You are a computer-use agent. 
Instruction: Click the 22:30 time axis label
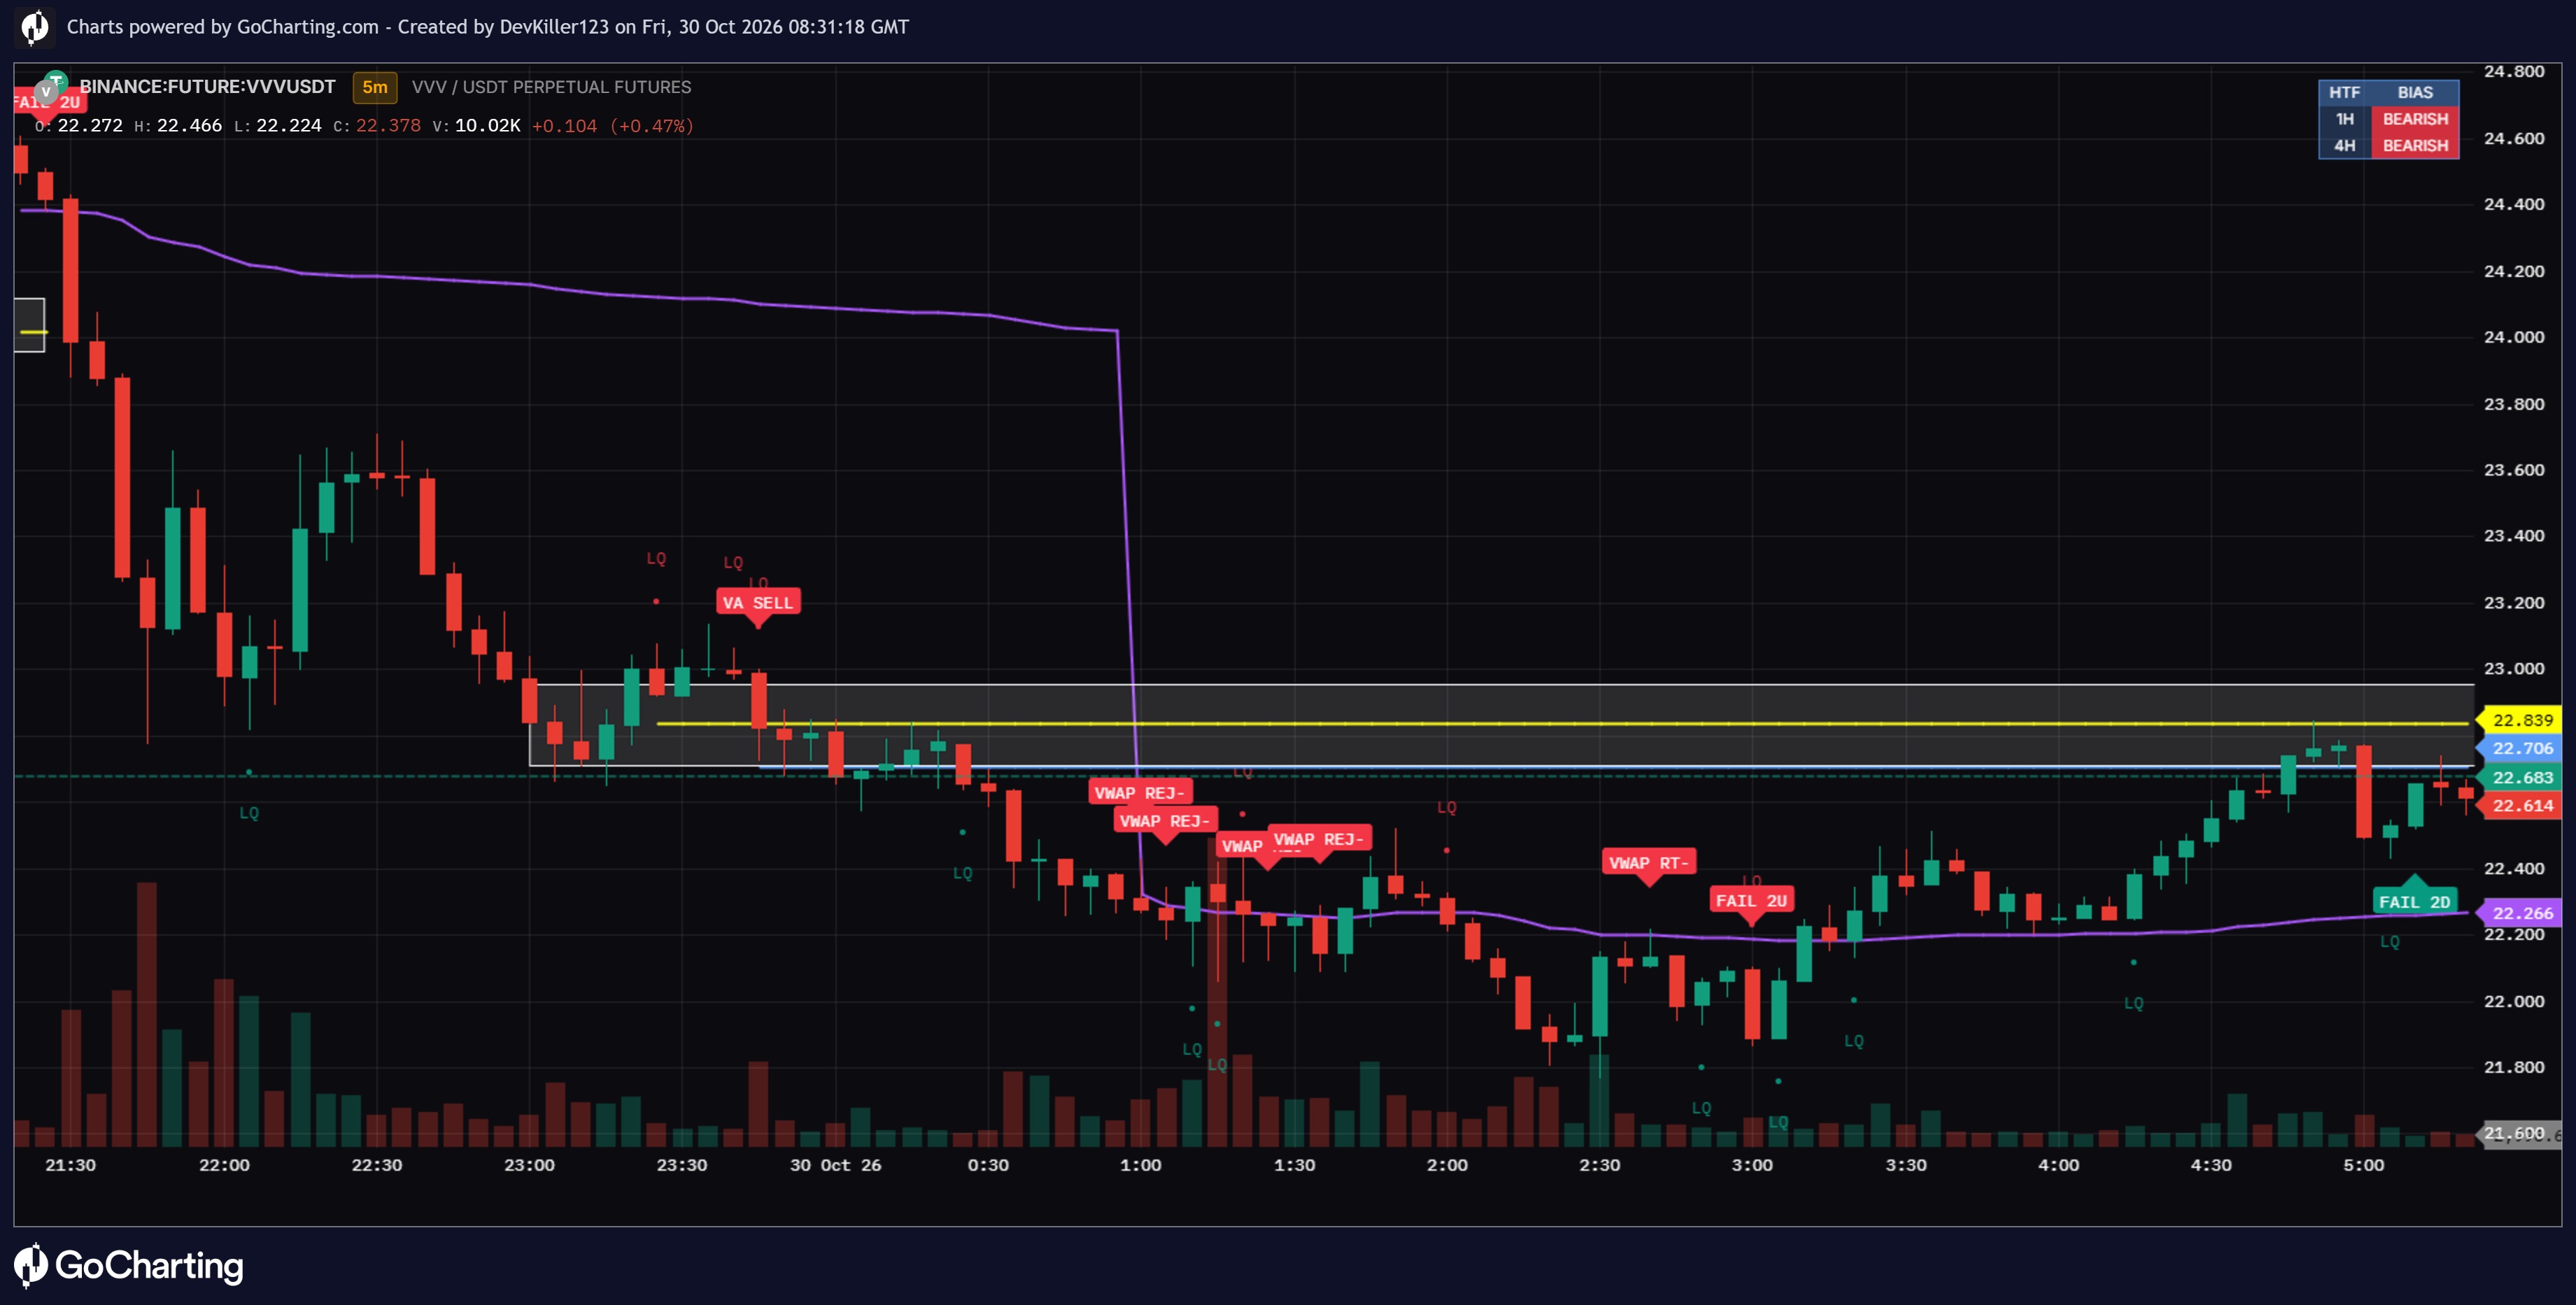click(x=377, y=1165)
